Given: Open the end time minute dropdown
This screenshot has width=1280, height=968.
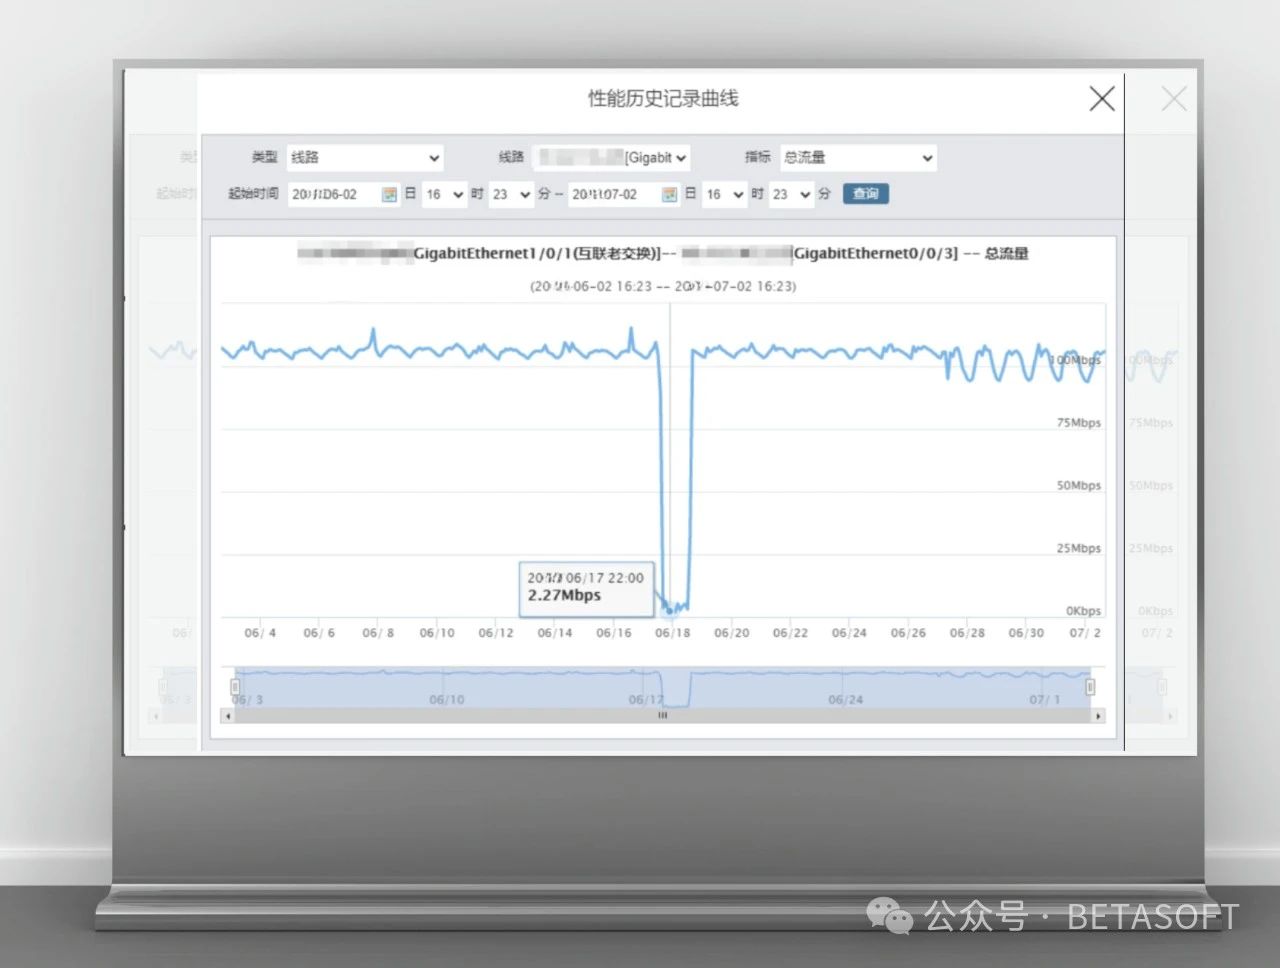Looking at the screenshot, I should (790, 195).
